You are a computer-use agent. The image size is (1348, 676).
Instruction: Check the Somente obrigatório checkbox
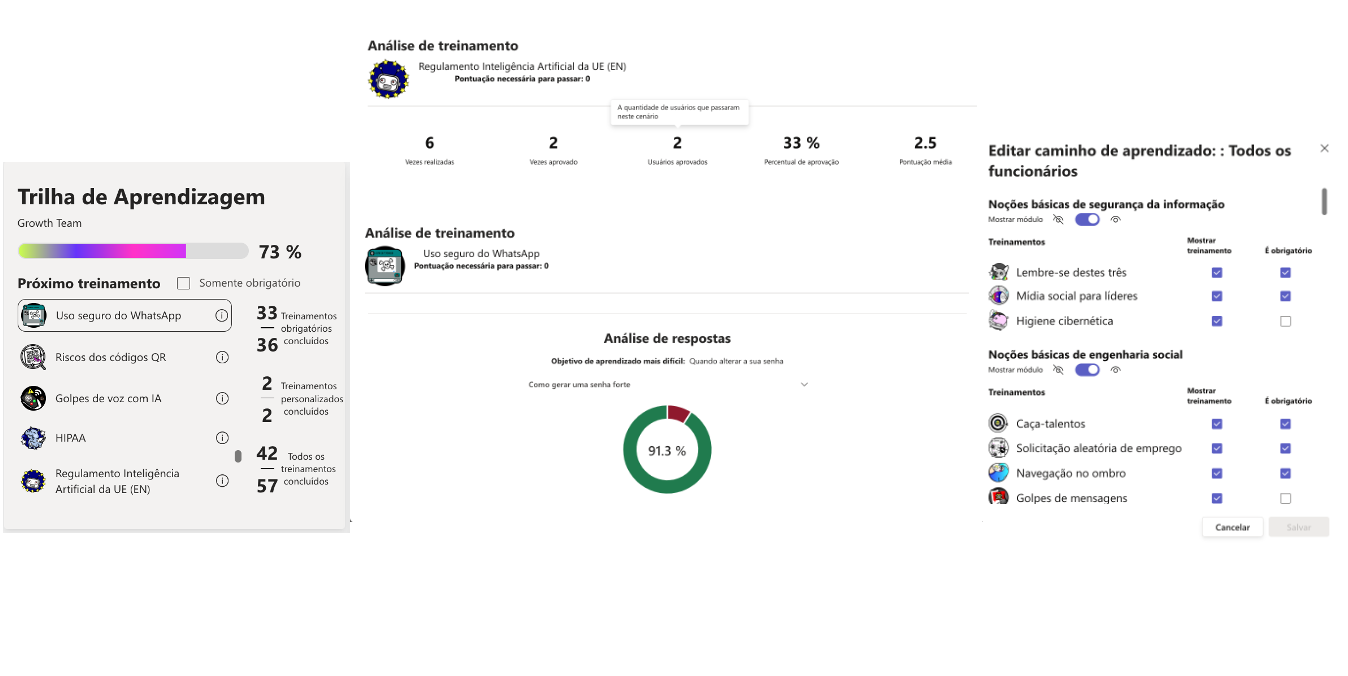pyautogui.click(x=183, y=283)
